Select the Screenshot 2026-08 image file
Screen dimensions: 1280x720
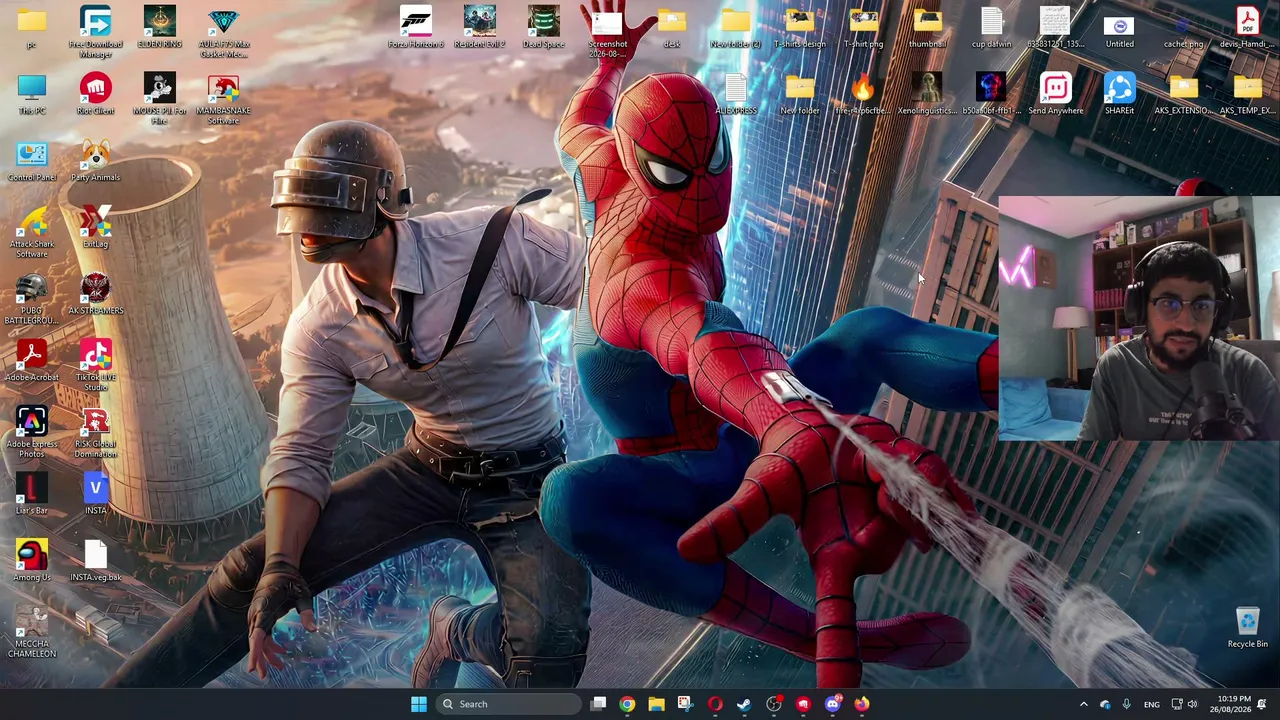point(608,31)
